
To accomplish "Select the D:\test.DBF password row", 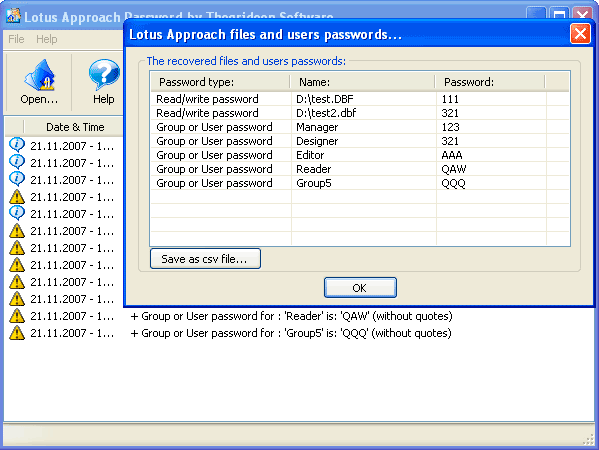I will tap(359, 99).
